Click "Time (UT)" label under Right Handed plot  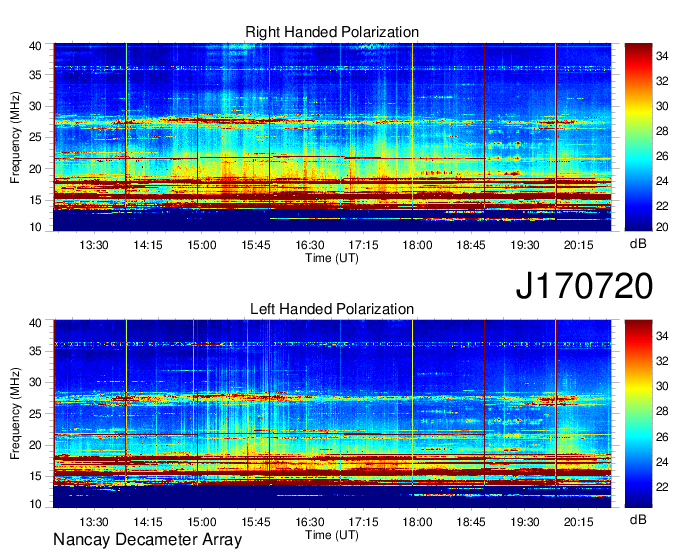coord(332,258)
